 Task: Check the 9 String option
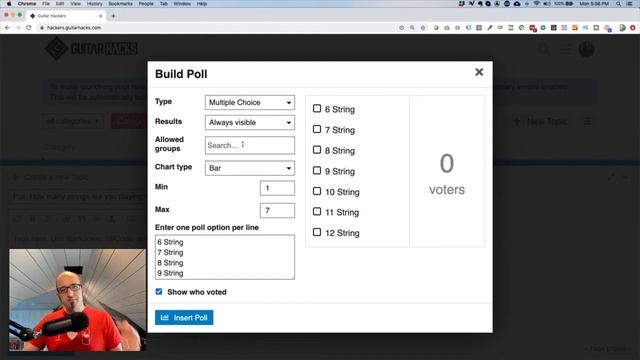(x=317, y=171)
